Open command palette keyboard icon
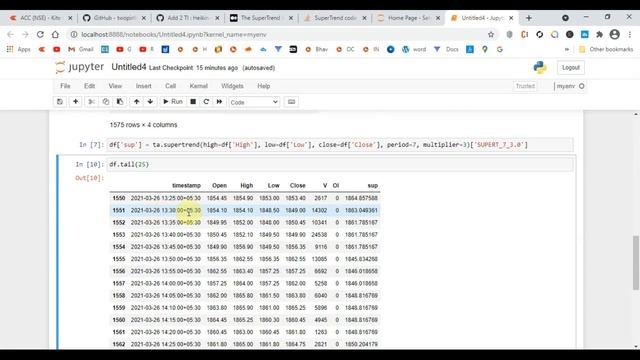 point(291,102)
